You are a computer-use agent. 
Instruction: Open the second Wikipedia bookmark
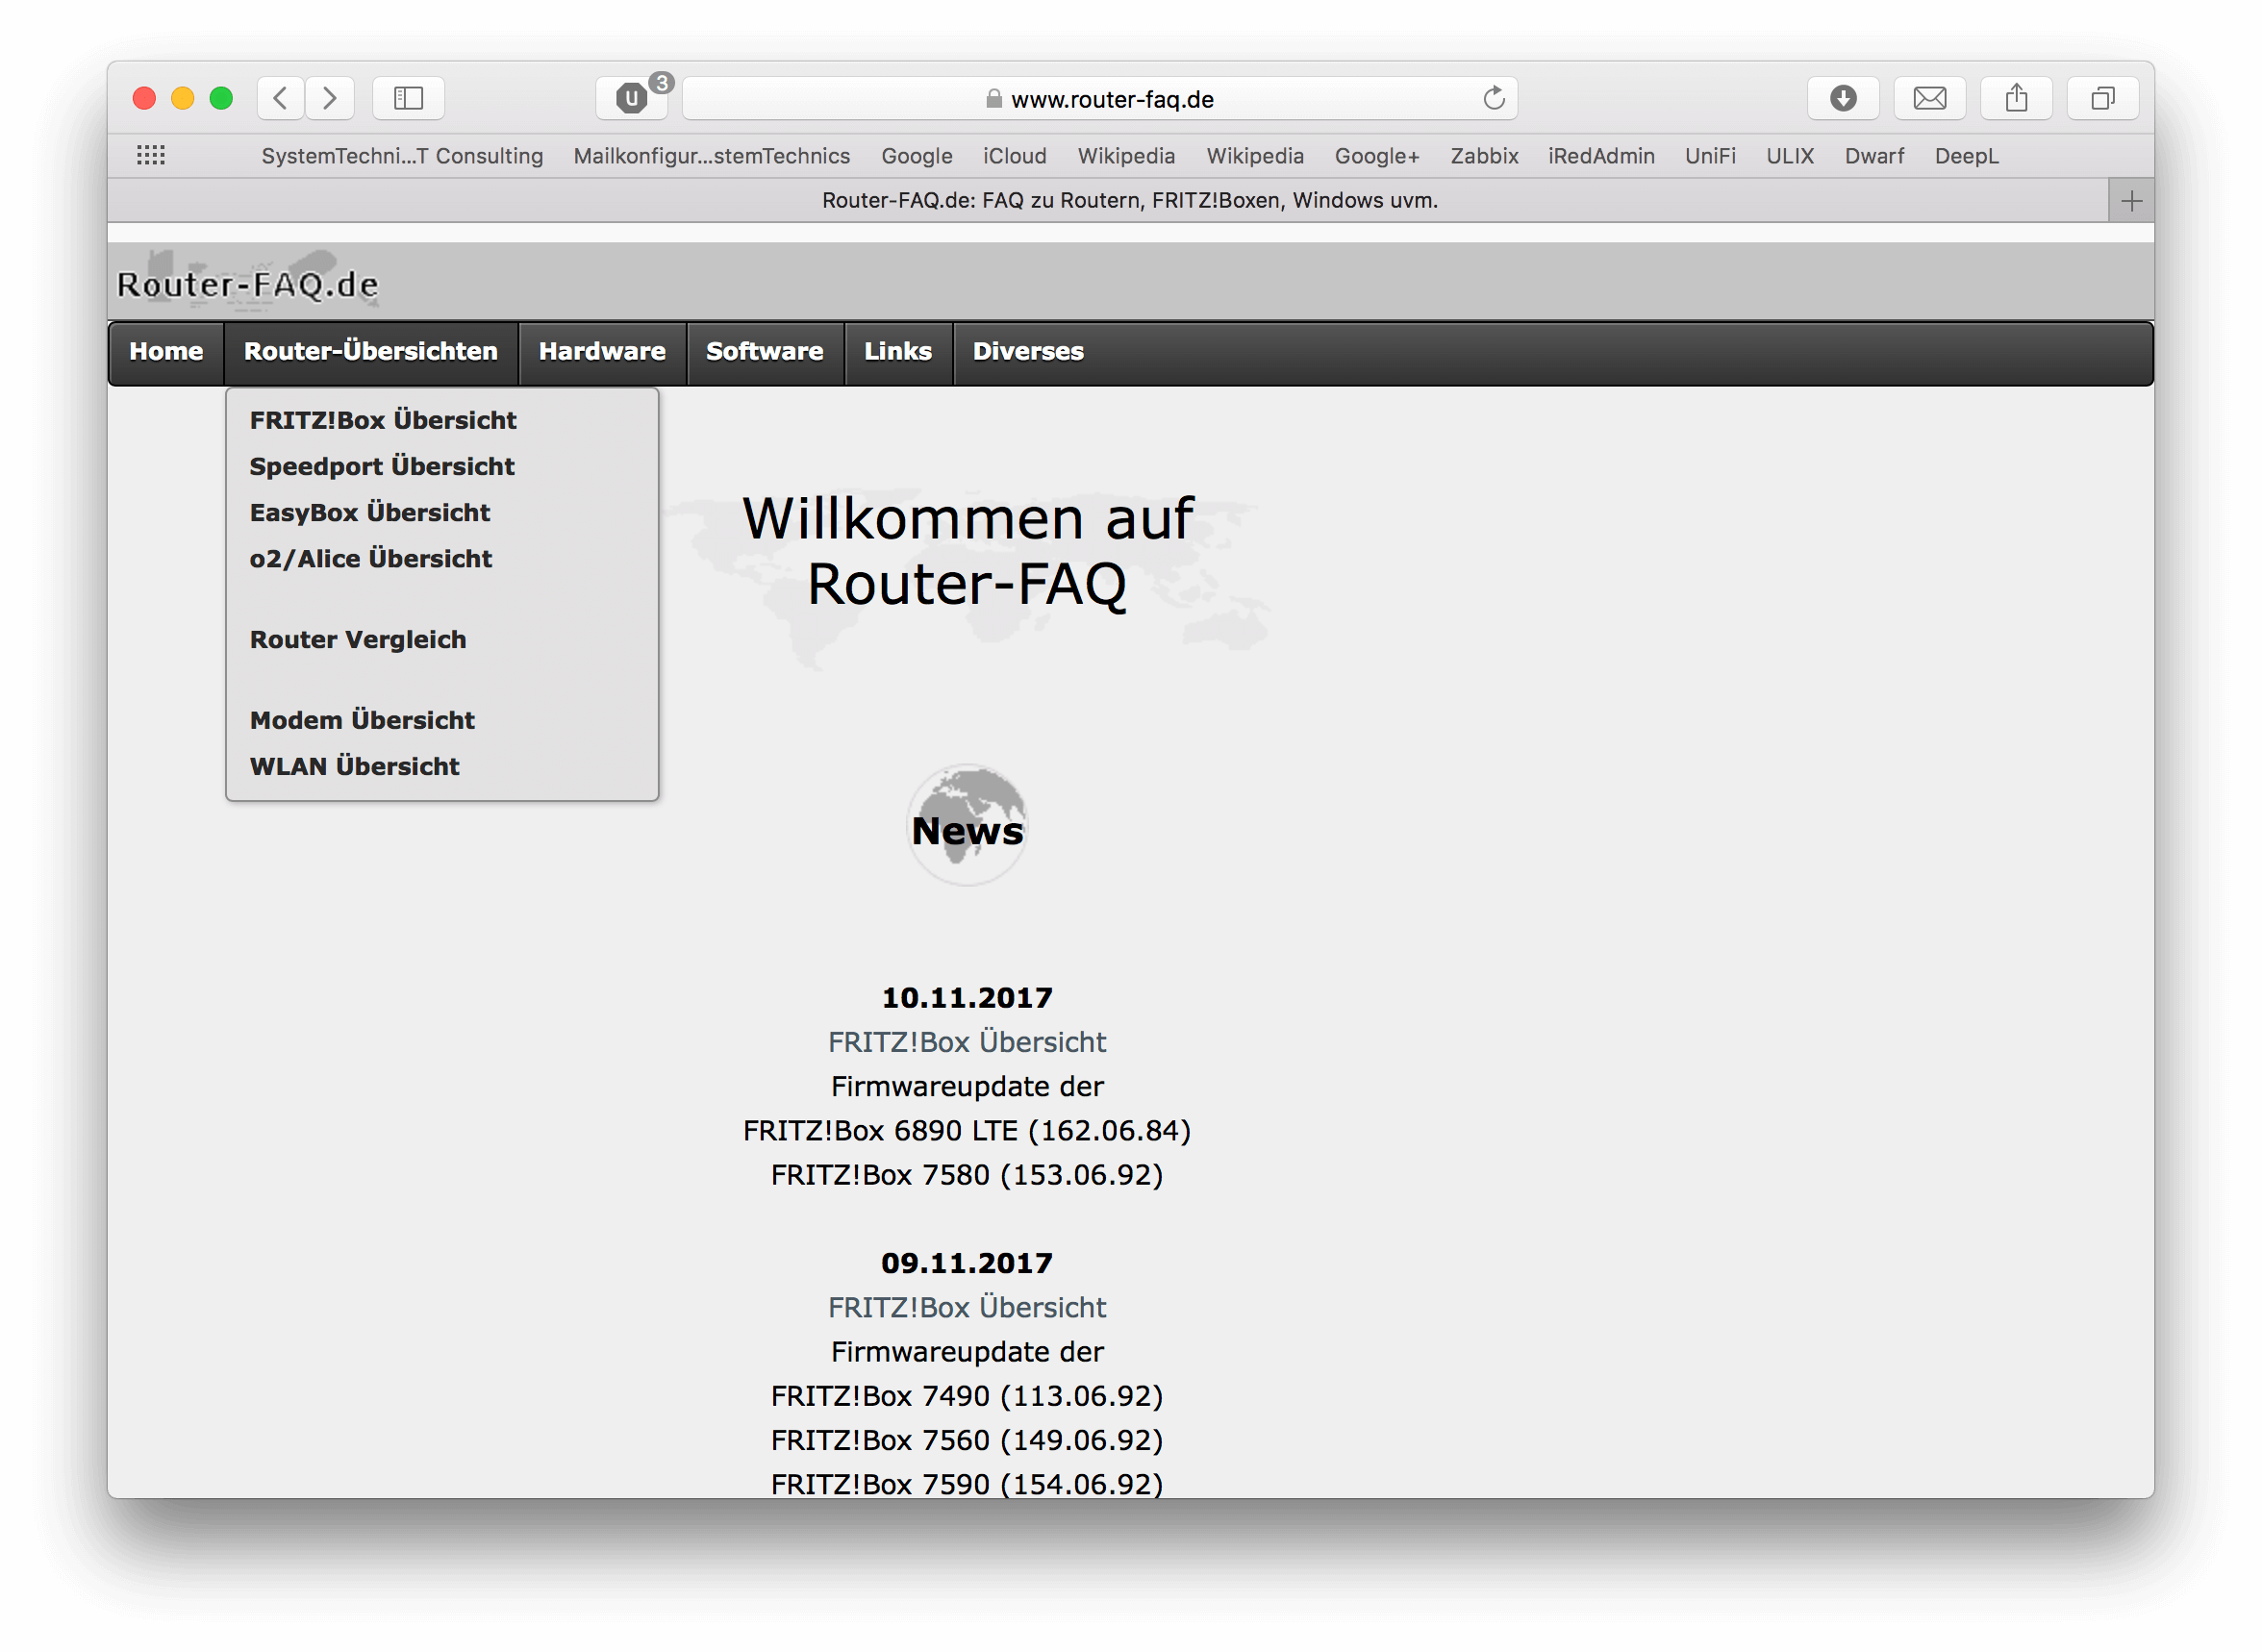(1255, 156)
